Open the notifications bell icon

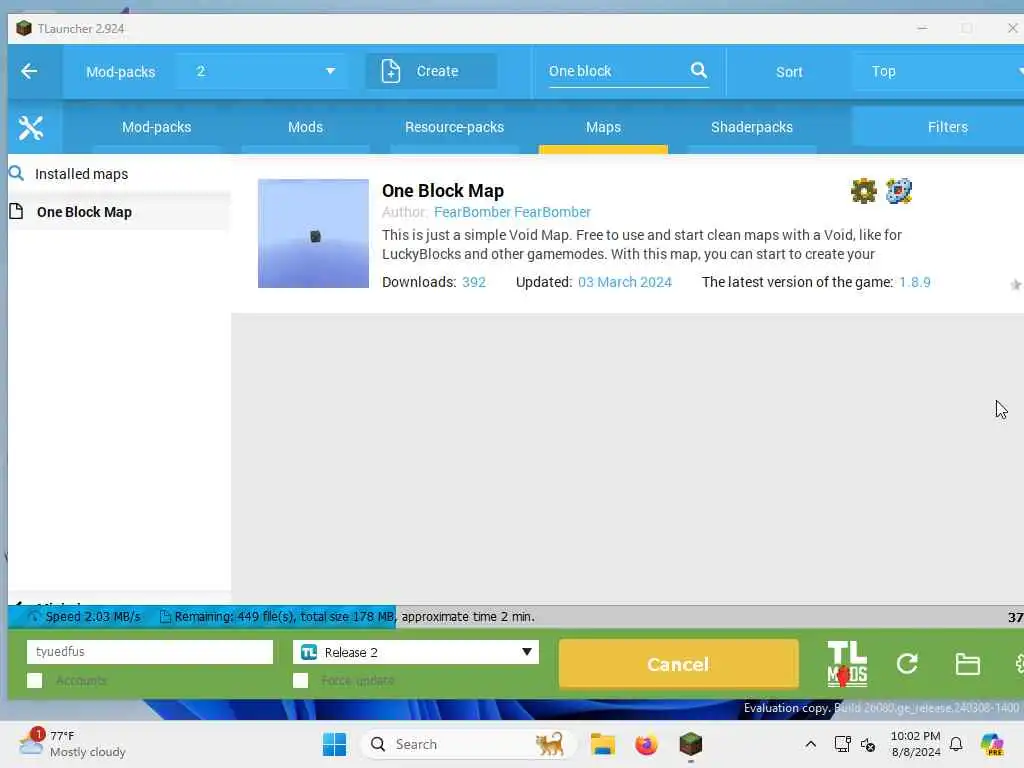click(x=955, y=744)
